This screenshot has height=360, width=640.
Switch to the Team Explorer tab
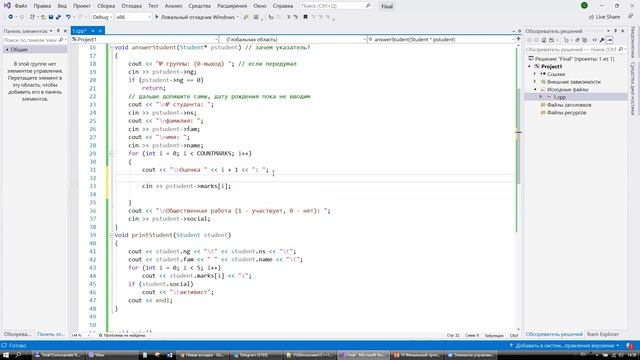(602, 334)
